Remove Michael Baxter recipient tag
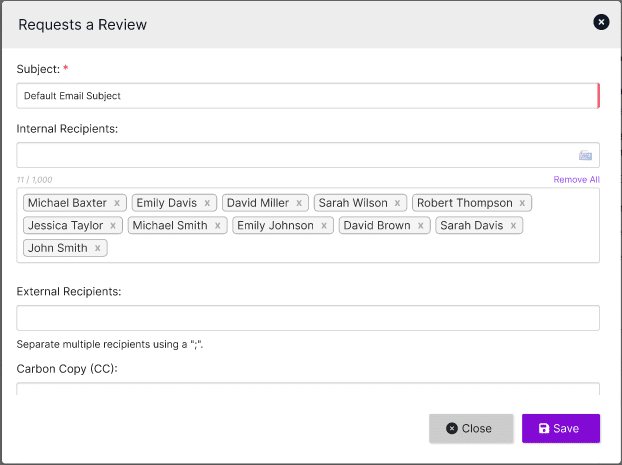Image resolution: width=622 pixels, height=465 pixels. [117, 203]
